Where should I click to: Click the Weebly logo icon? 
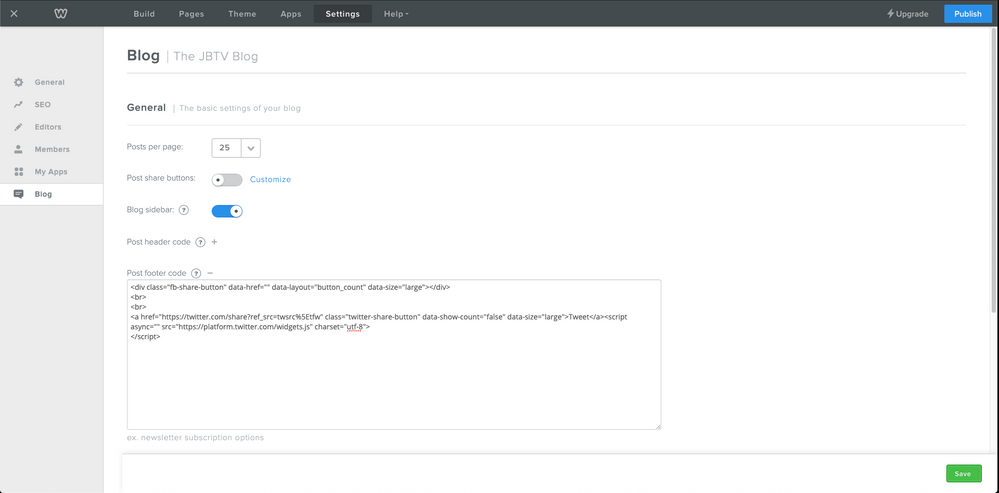point(61,14)
